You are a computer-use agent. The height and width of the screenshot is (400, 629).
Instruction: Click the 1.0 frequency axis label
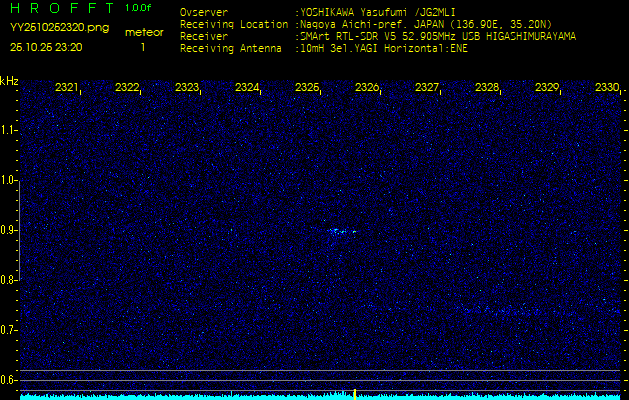[9, 180]
